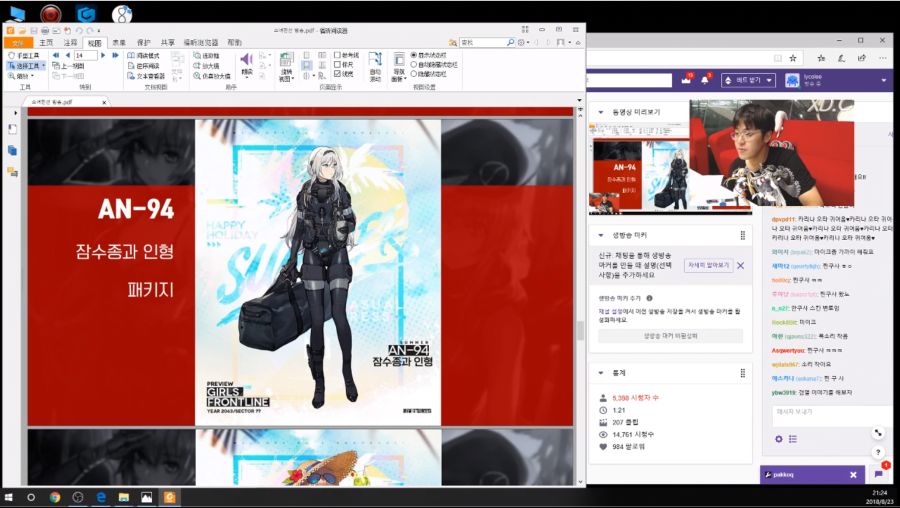
Task: Open the Get Bits dropdown
Action: pyautogui.click(x=748, y=80)
